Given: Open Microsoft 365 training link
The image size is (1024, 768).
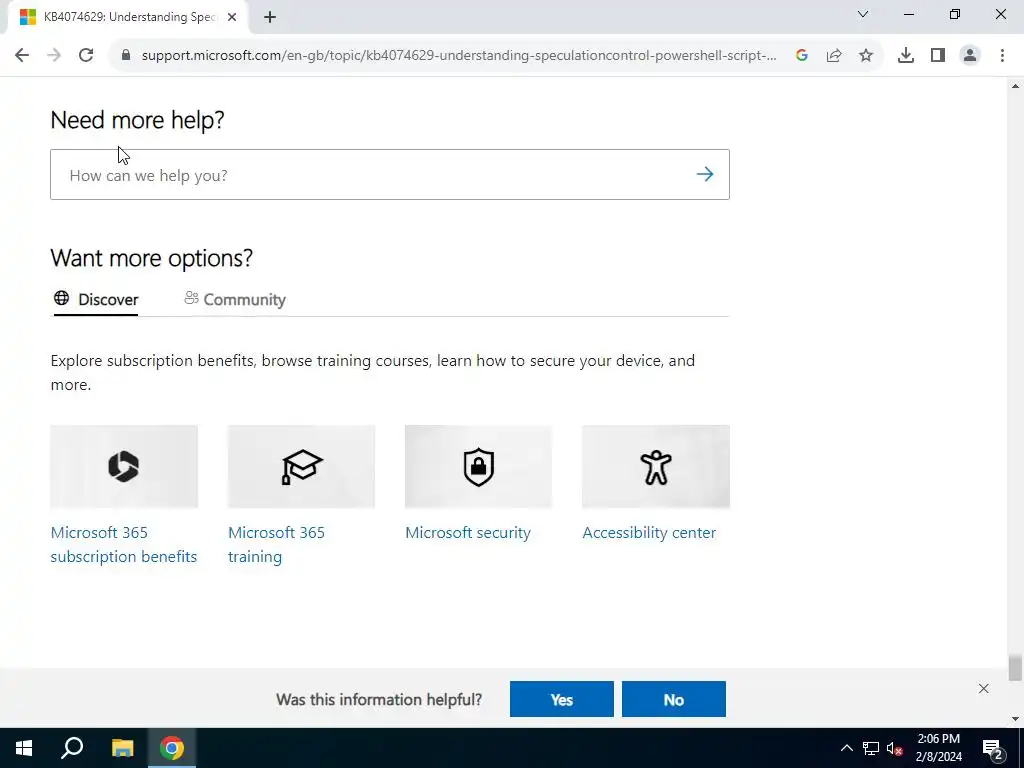Looking at the screenshot, I should pos(276,545).
